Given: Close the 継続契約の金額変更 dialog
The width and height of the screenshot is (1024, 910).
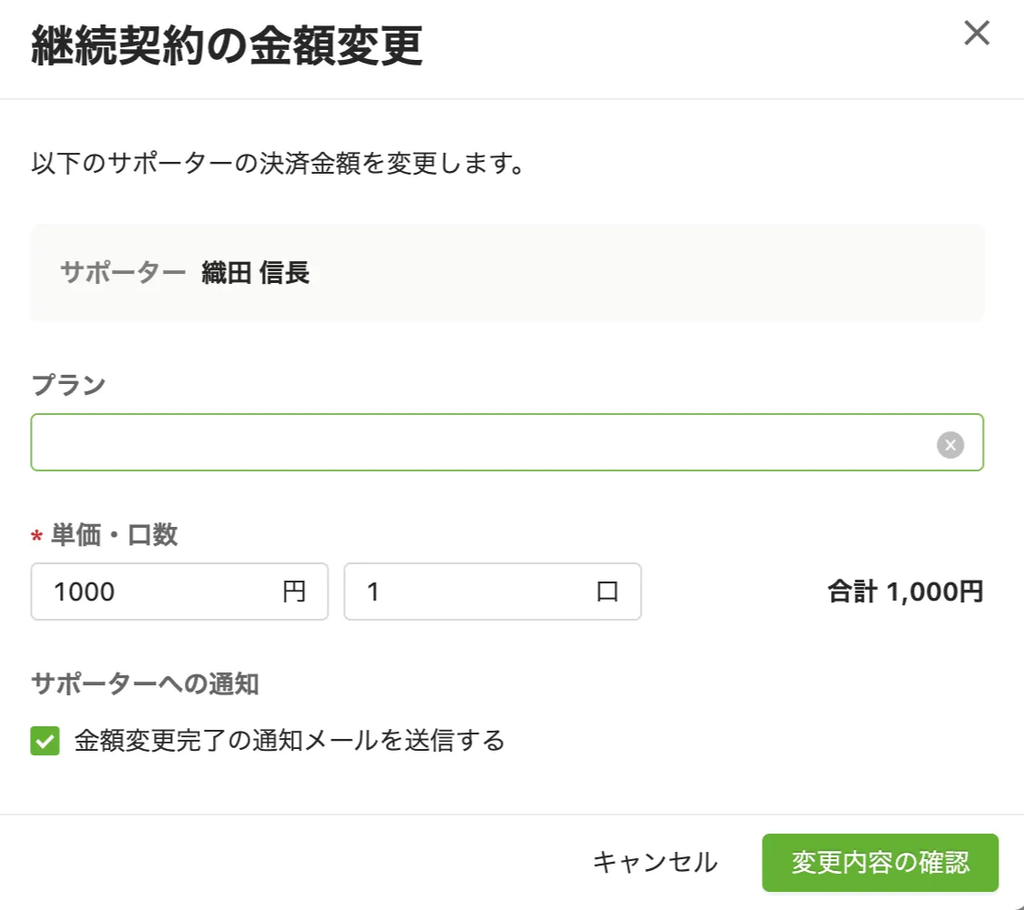Looking at the screenshot, I should tap(976, 33).
